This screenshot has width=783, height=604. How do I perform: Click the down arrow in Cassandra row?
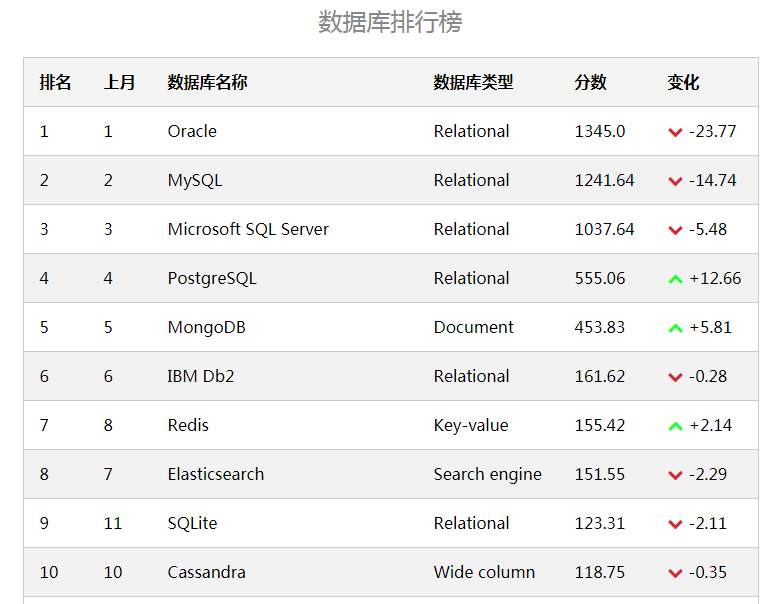(x=675, y=573)
